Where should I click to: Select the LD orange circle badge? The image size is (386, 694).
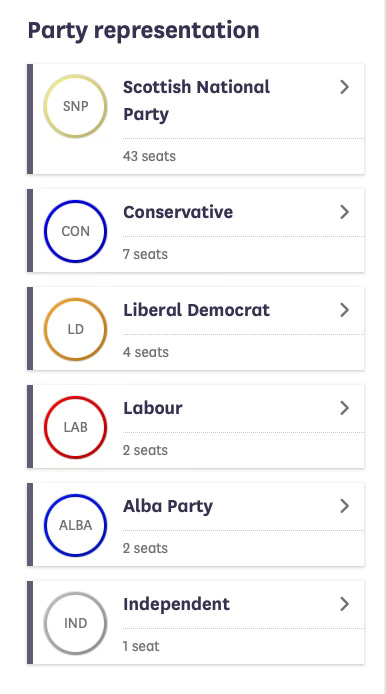(x=75, y=329)
